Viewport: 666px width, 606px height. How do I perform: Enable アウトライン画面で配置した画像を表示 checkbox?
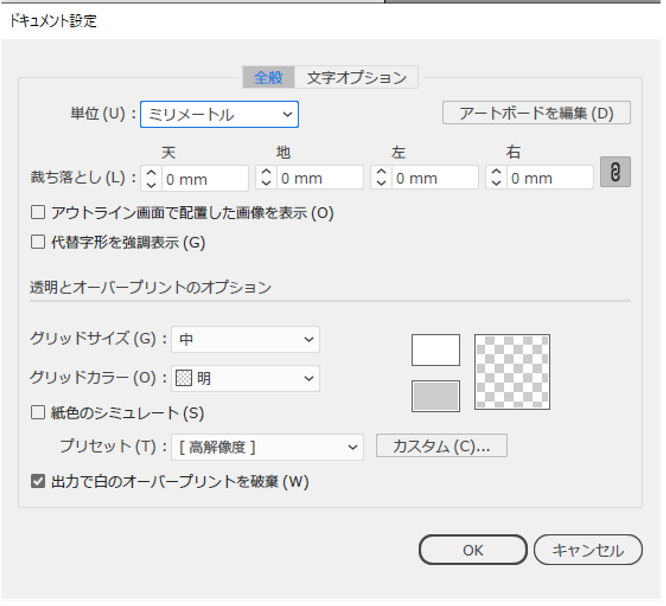38,212
